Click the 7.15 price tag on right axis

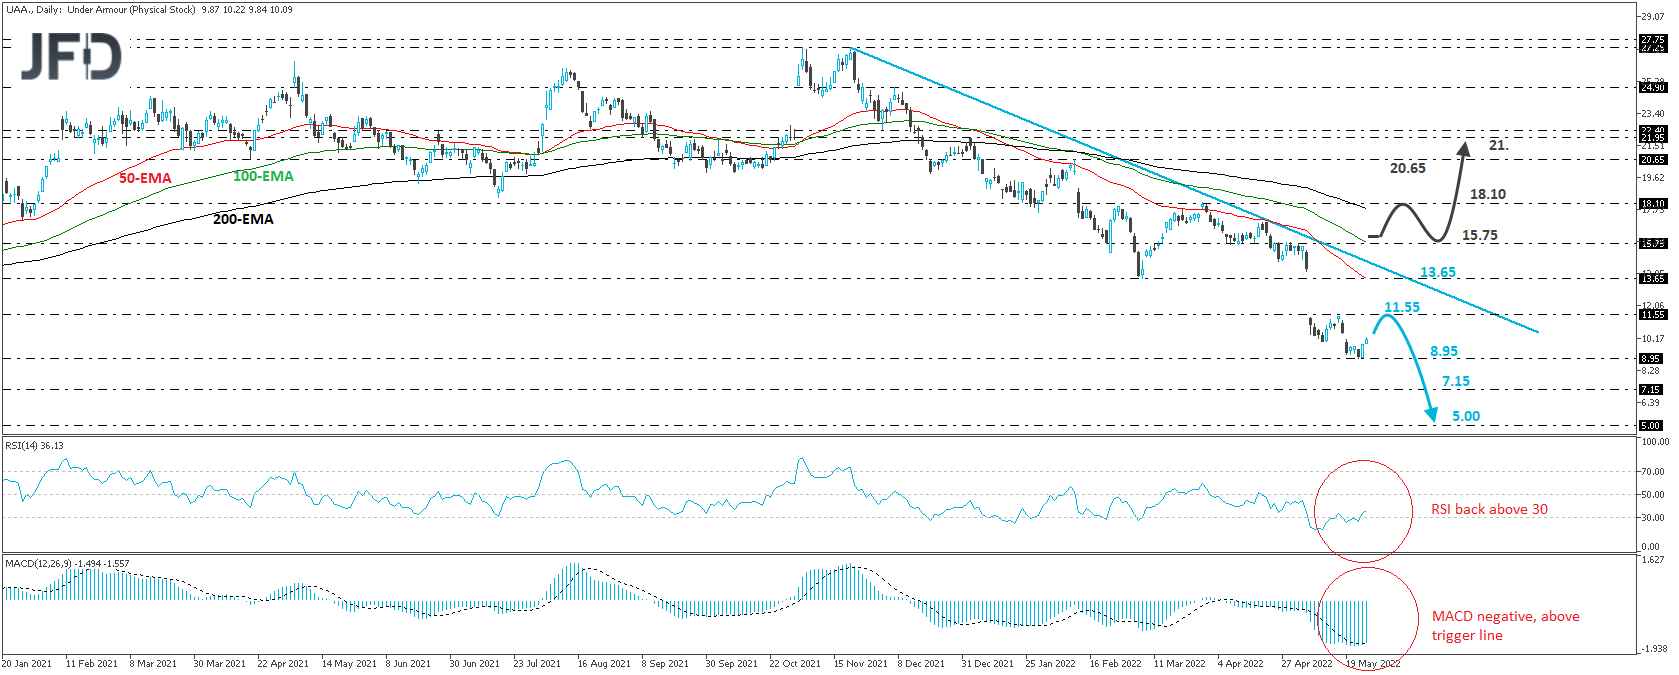(x=1652, y=389)
